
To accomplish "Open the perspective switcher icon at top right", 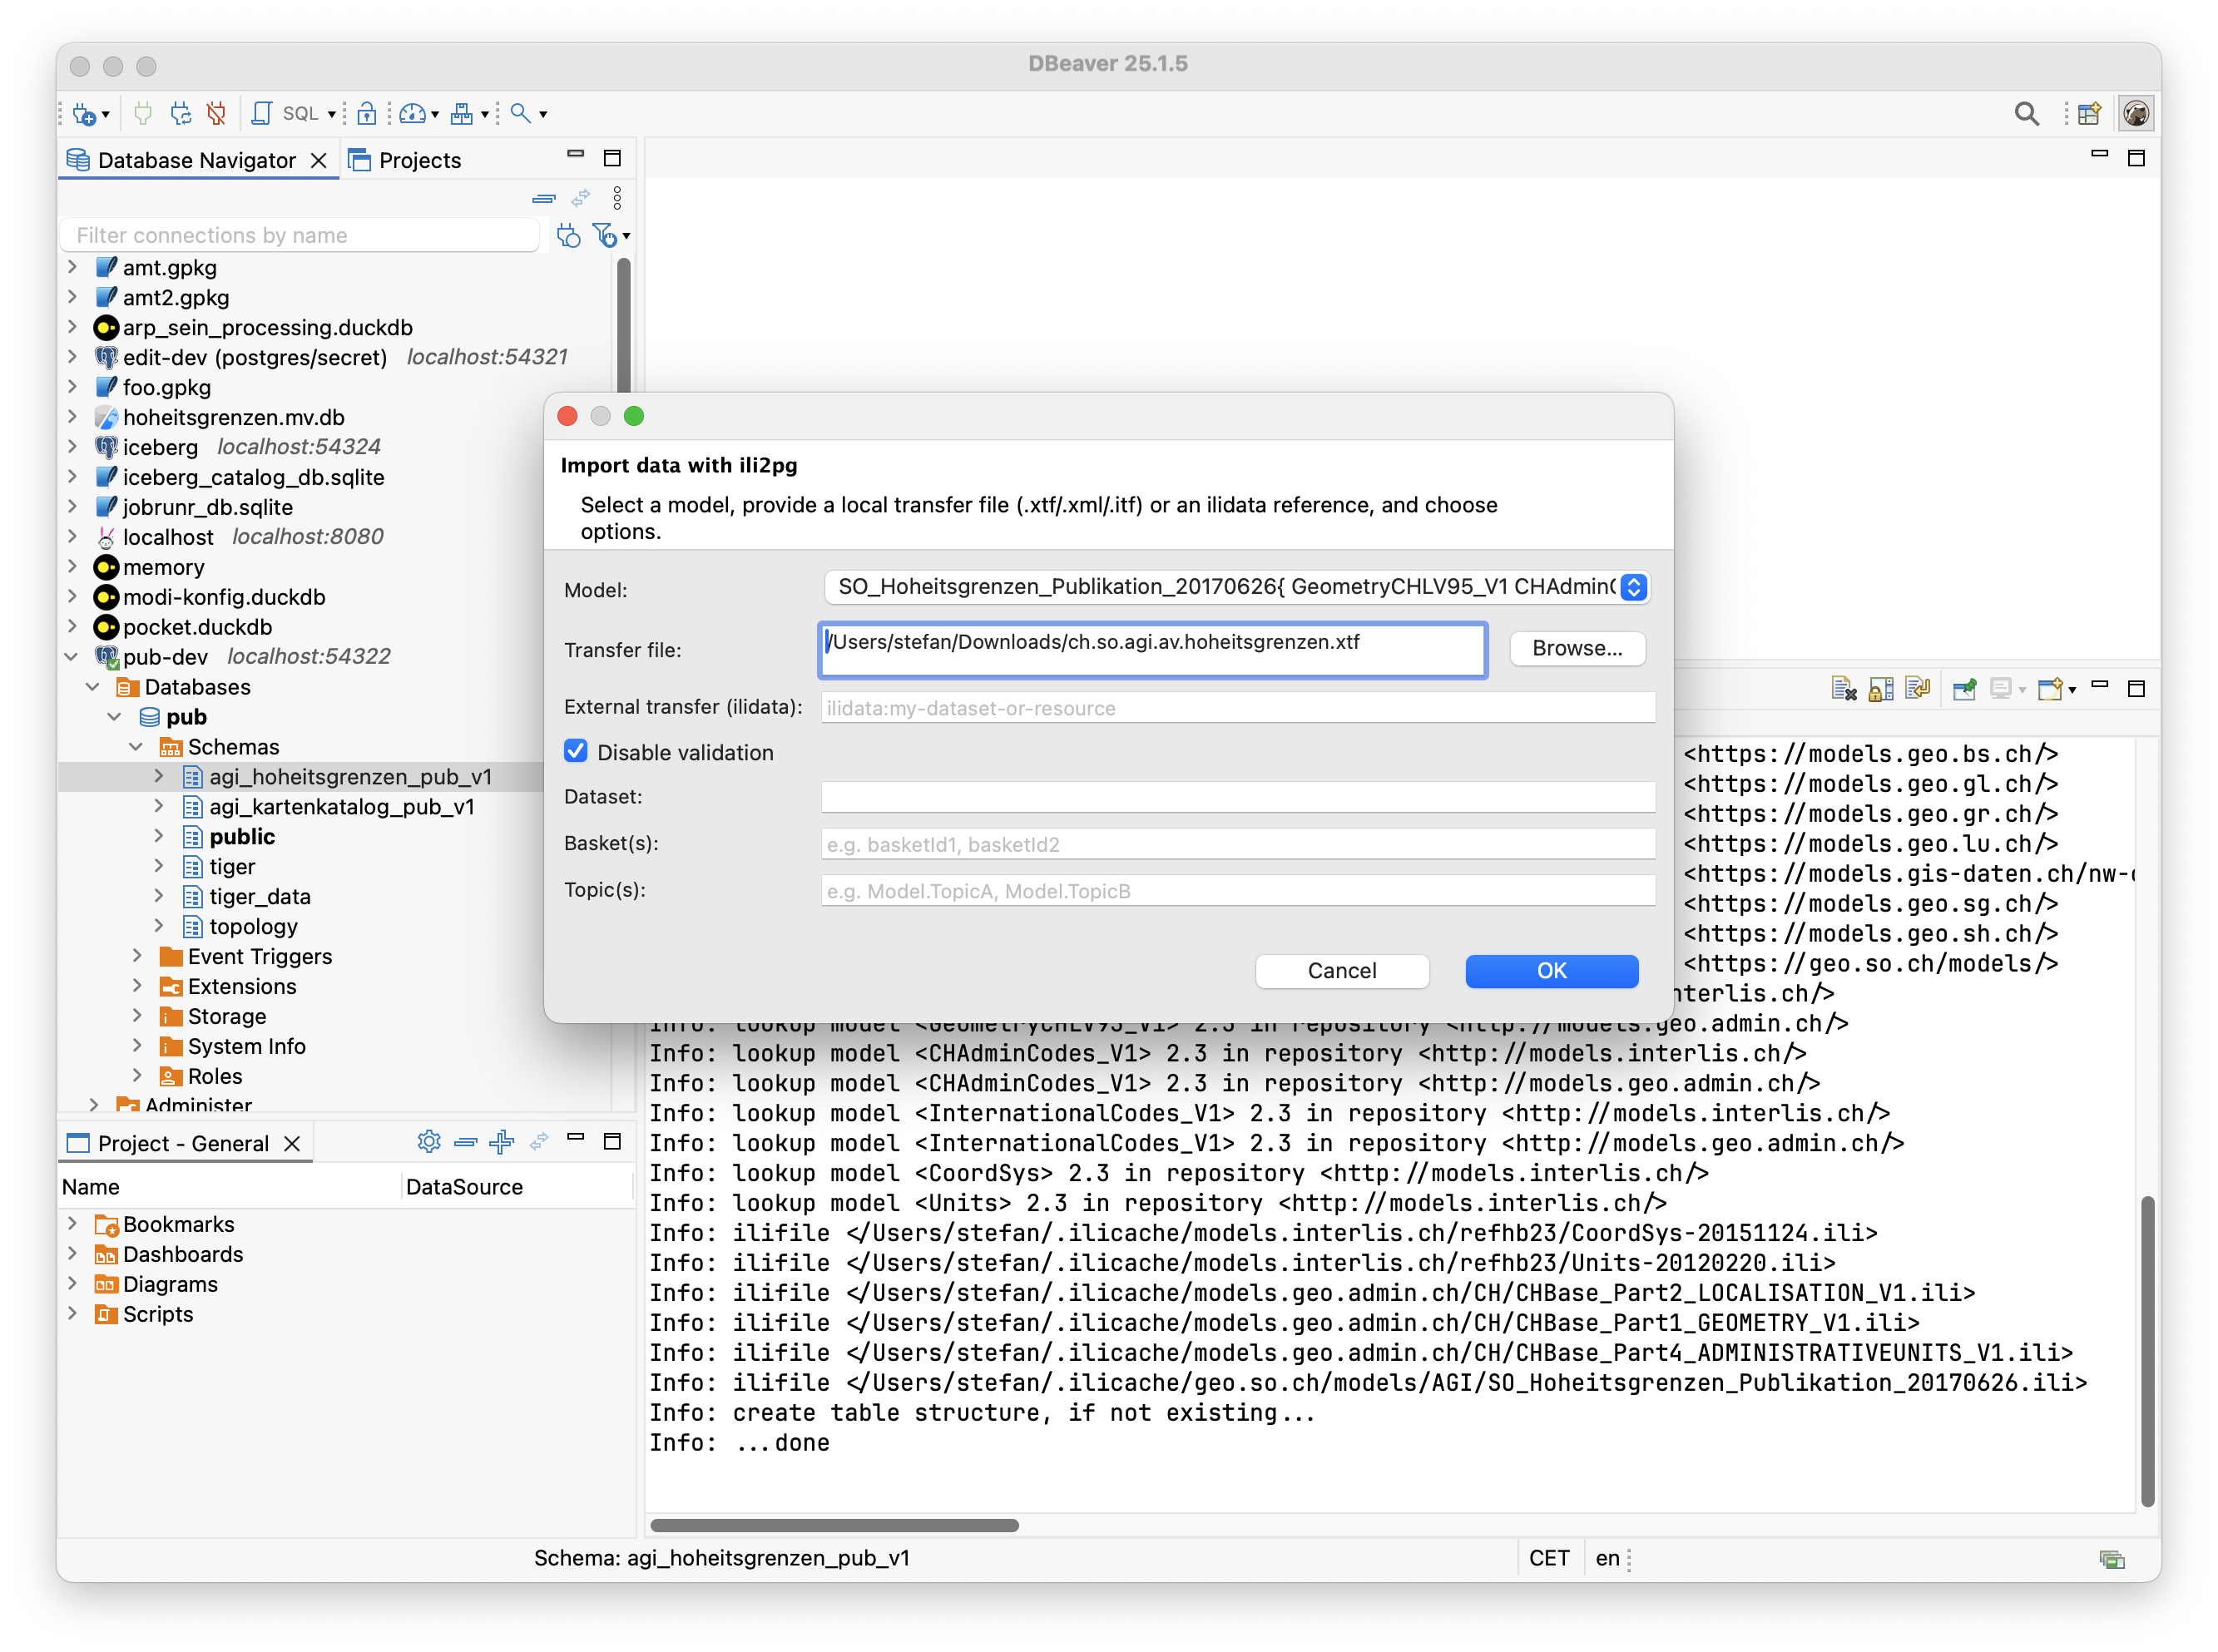I will (2089, 114).
